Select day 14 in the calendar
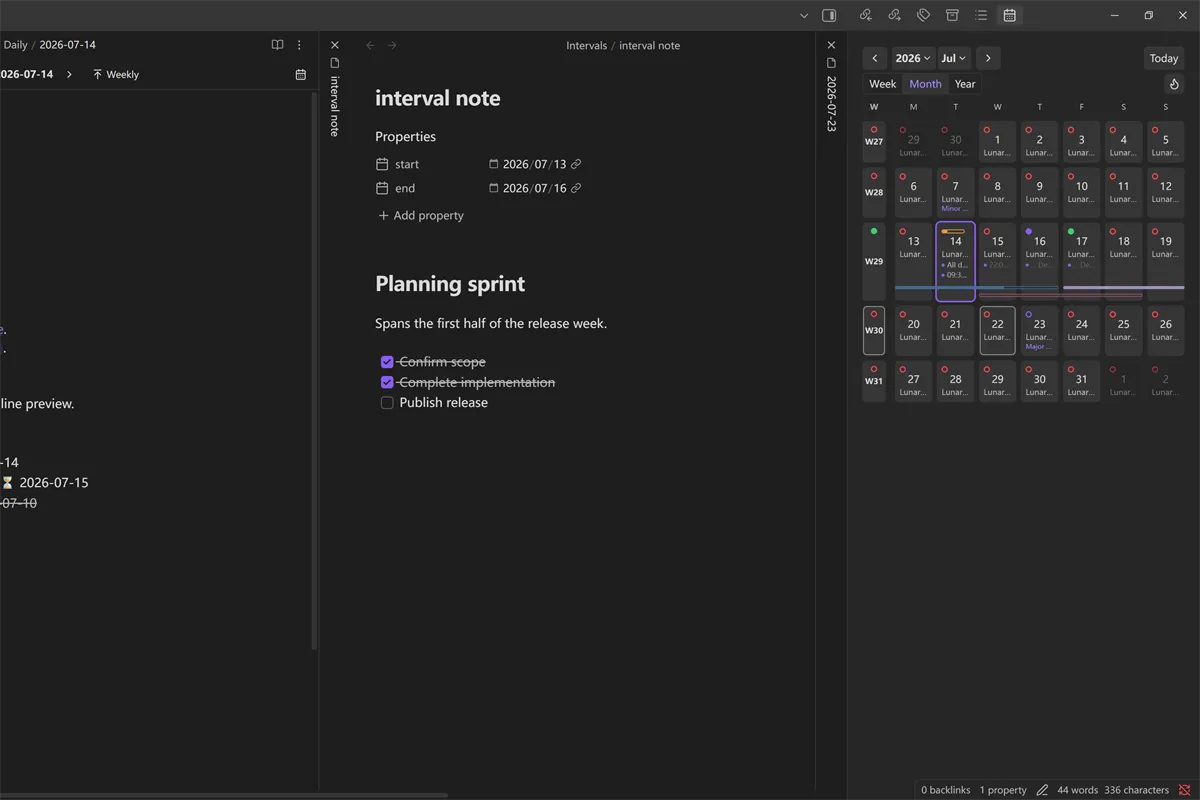1200x800 pixels. click(955, 261)
